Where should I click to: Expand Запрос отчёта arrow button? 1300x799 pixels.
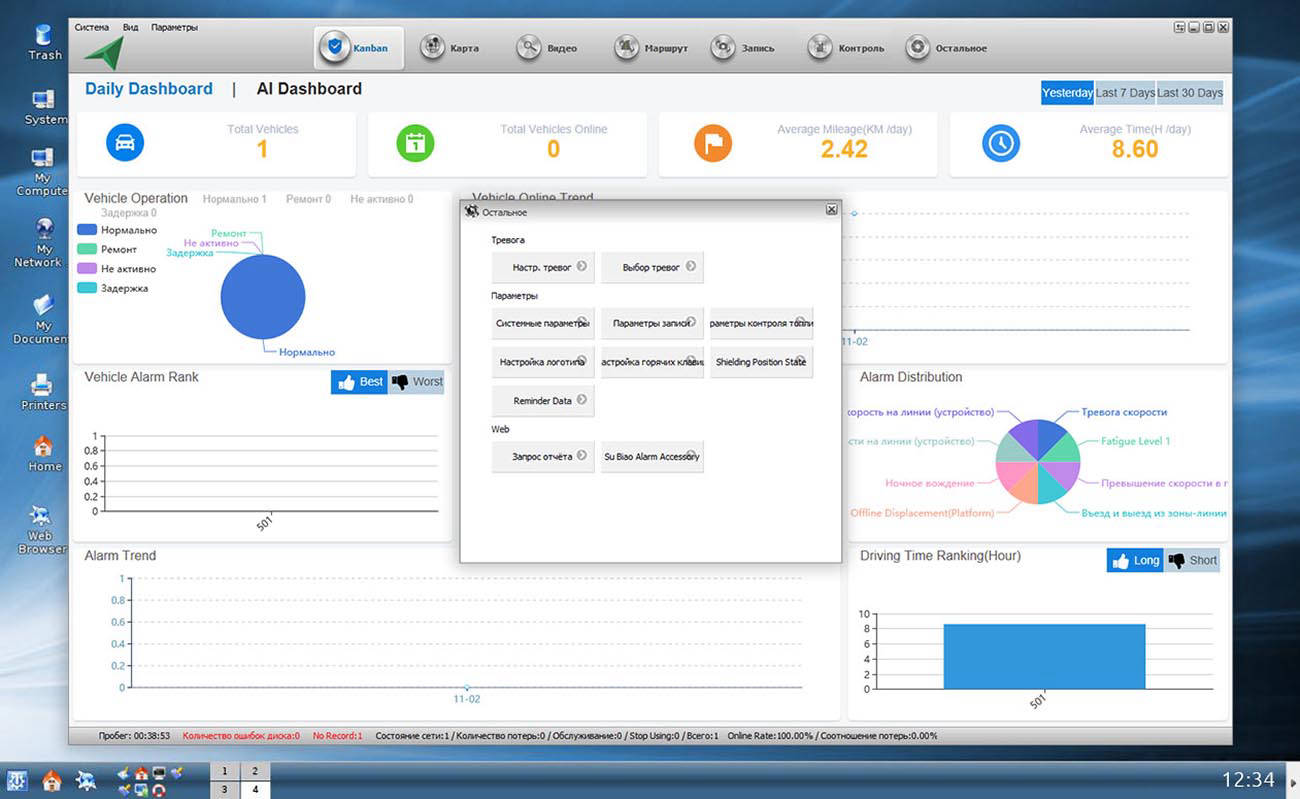click(582, 456)
